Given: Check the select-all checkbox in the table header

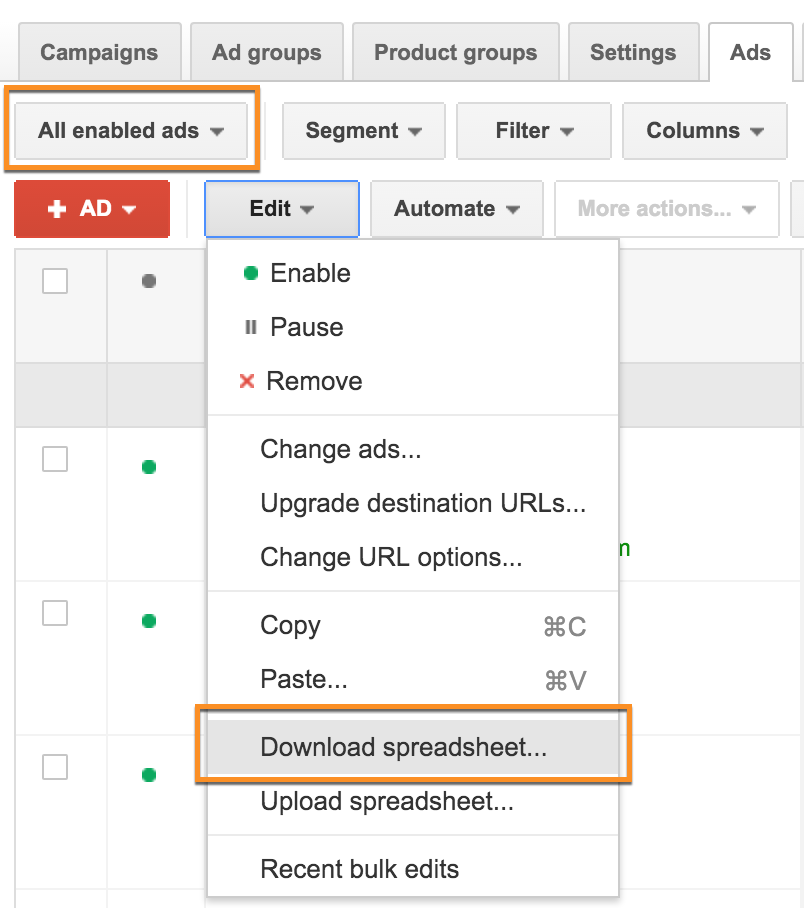Looking at the screenshot, I should click(x=55, y=281).
